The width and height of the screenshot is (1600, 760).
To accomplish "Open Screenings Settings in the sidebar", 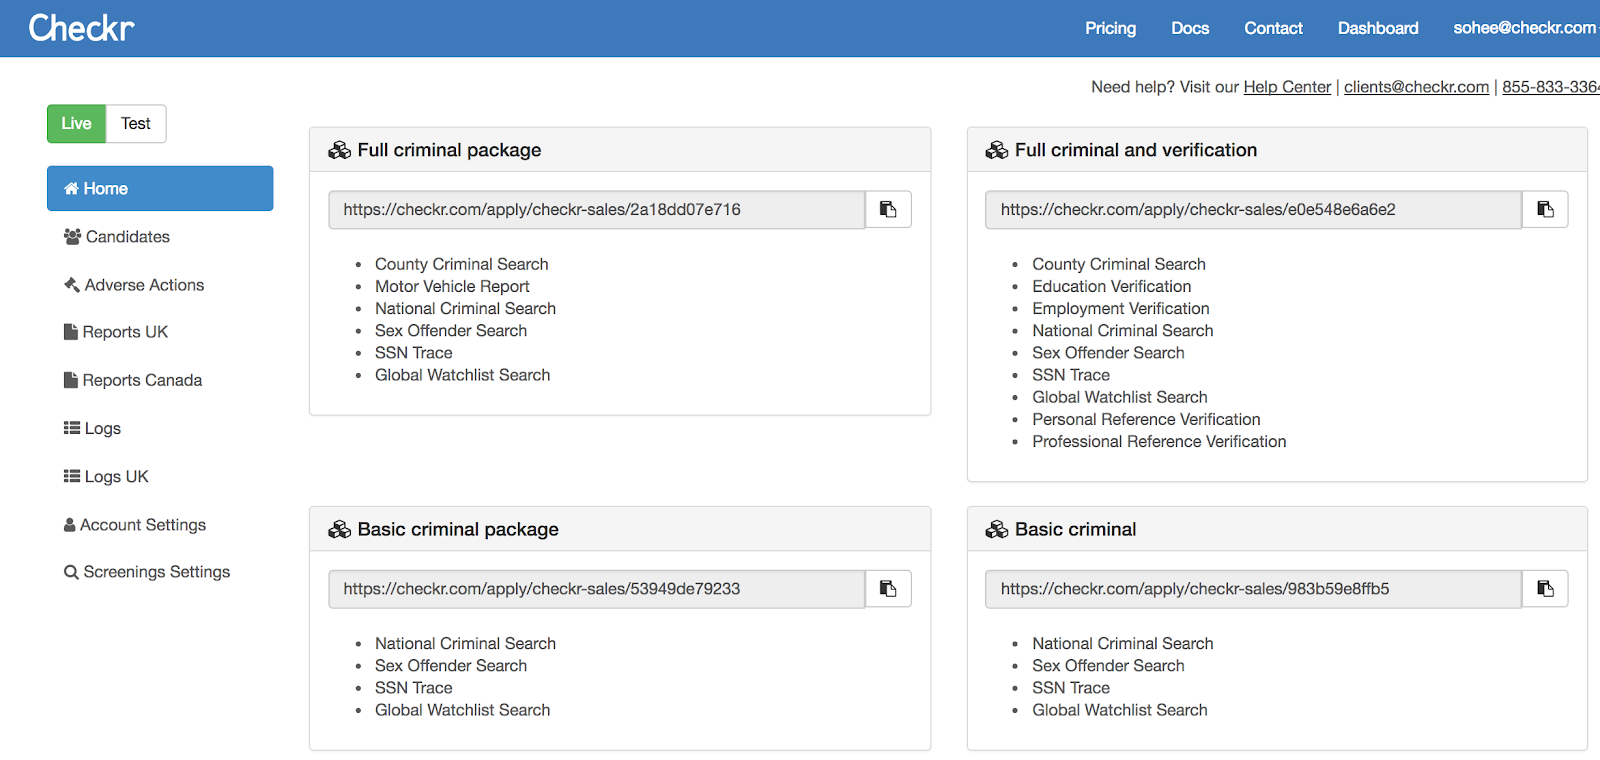I will coord(160,572).
